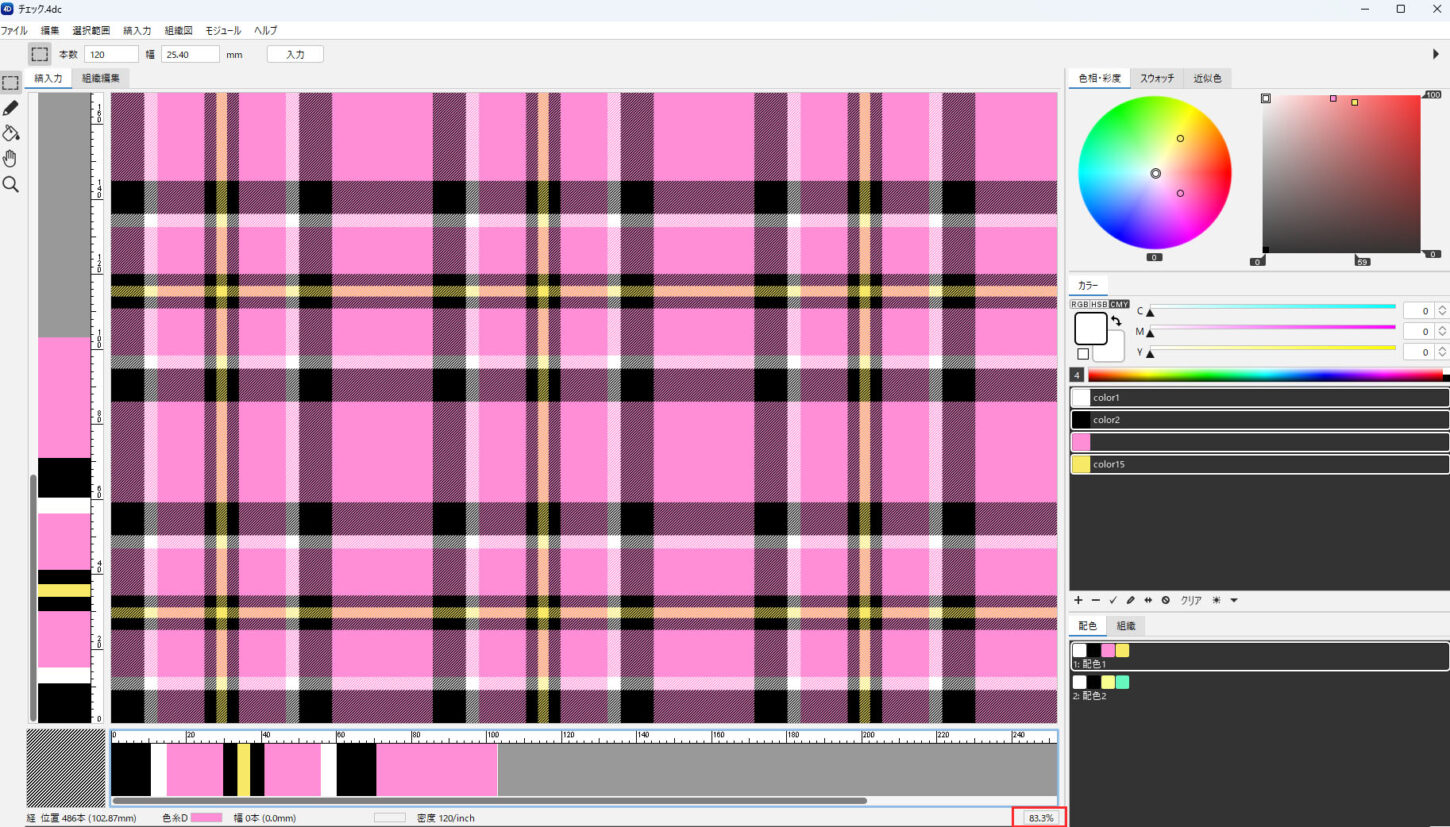Screen dimensions: 1450x827
Task: Select the rectangular selection tool in left toolbar
Action: pyautogui.click(x=11, y=82)
